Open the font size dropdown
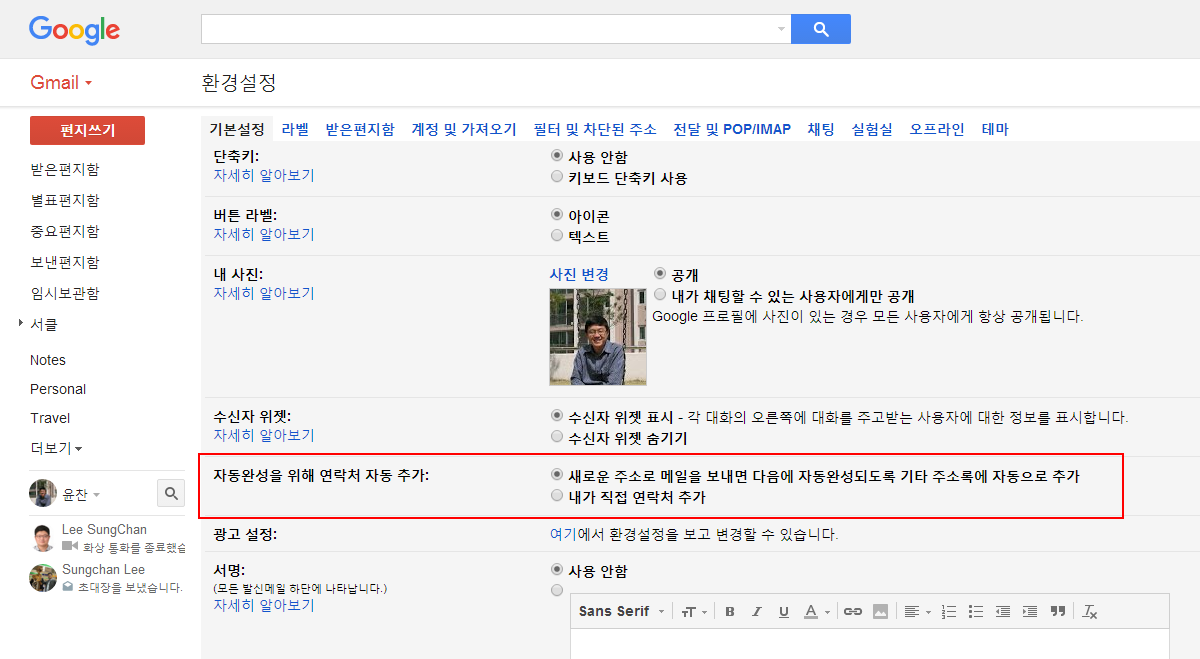Viewport: 1200px width, 659px height. click(x=694, y=611)
